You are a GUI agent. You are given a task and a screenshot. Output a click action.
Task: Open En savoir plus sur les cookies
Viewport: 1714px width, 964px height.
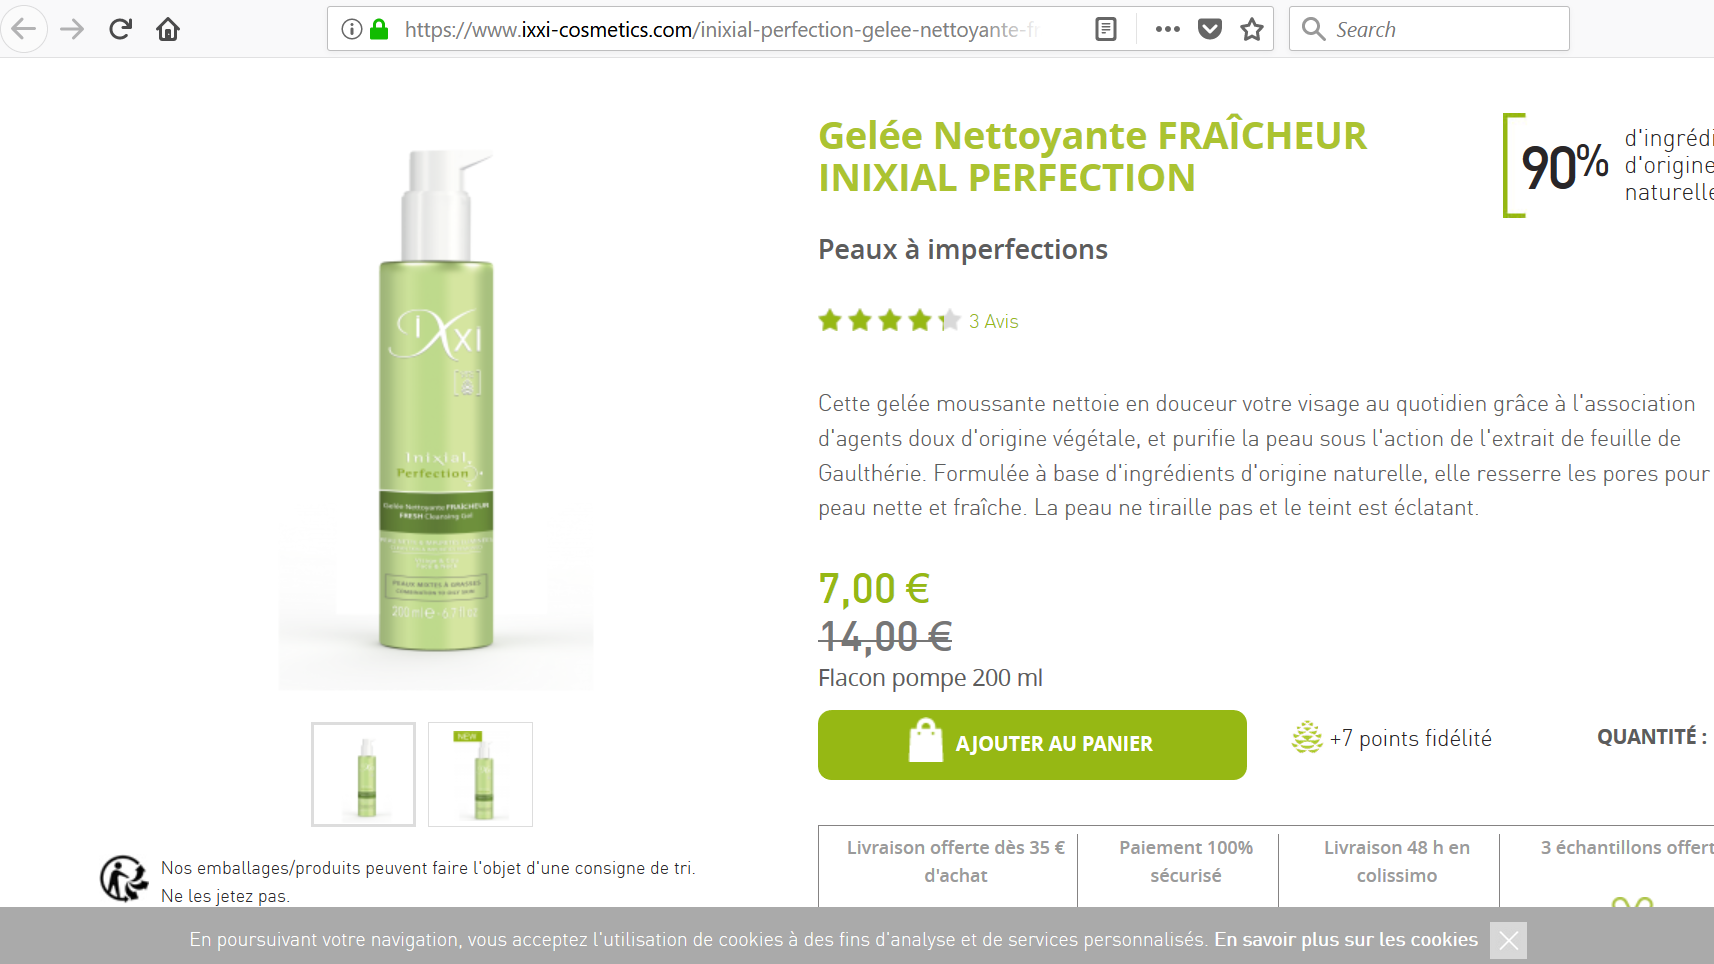click(1346, 940)
